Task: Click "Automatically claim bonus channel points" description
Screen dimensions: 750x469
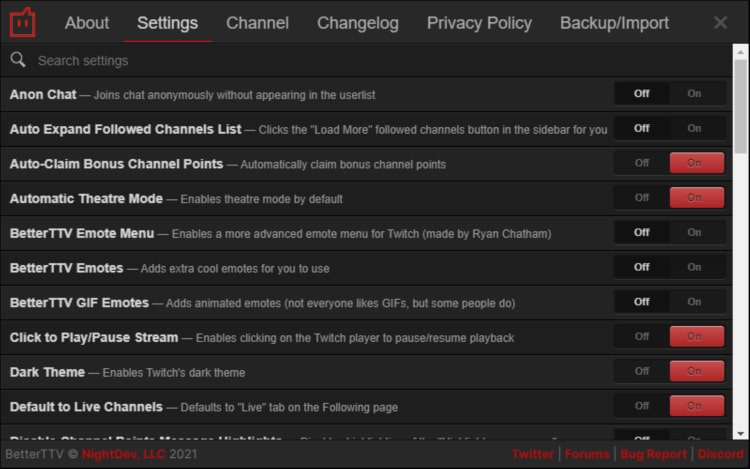Action: 343,164
